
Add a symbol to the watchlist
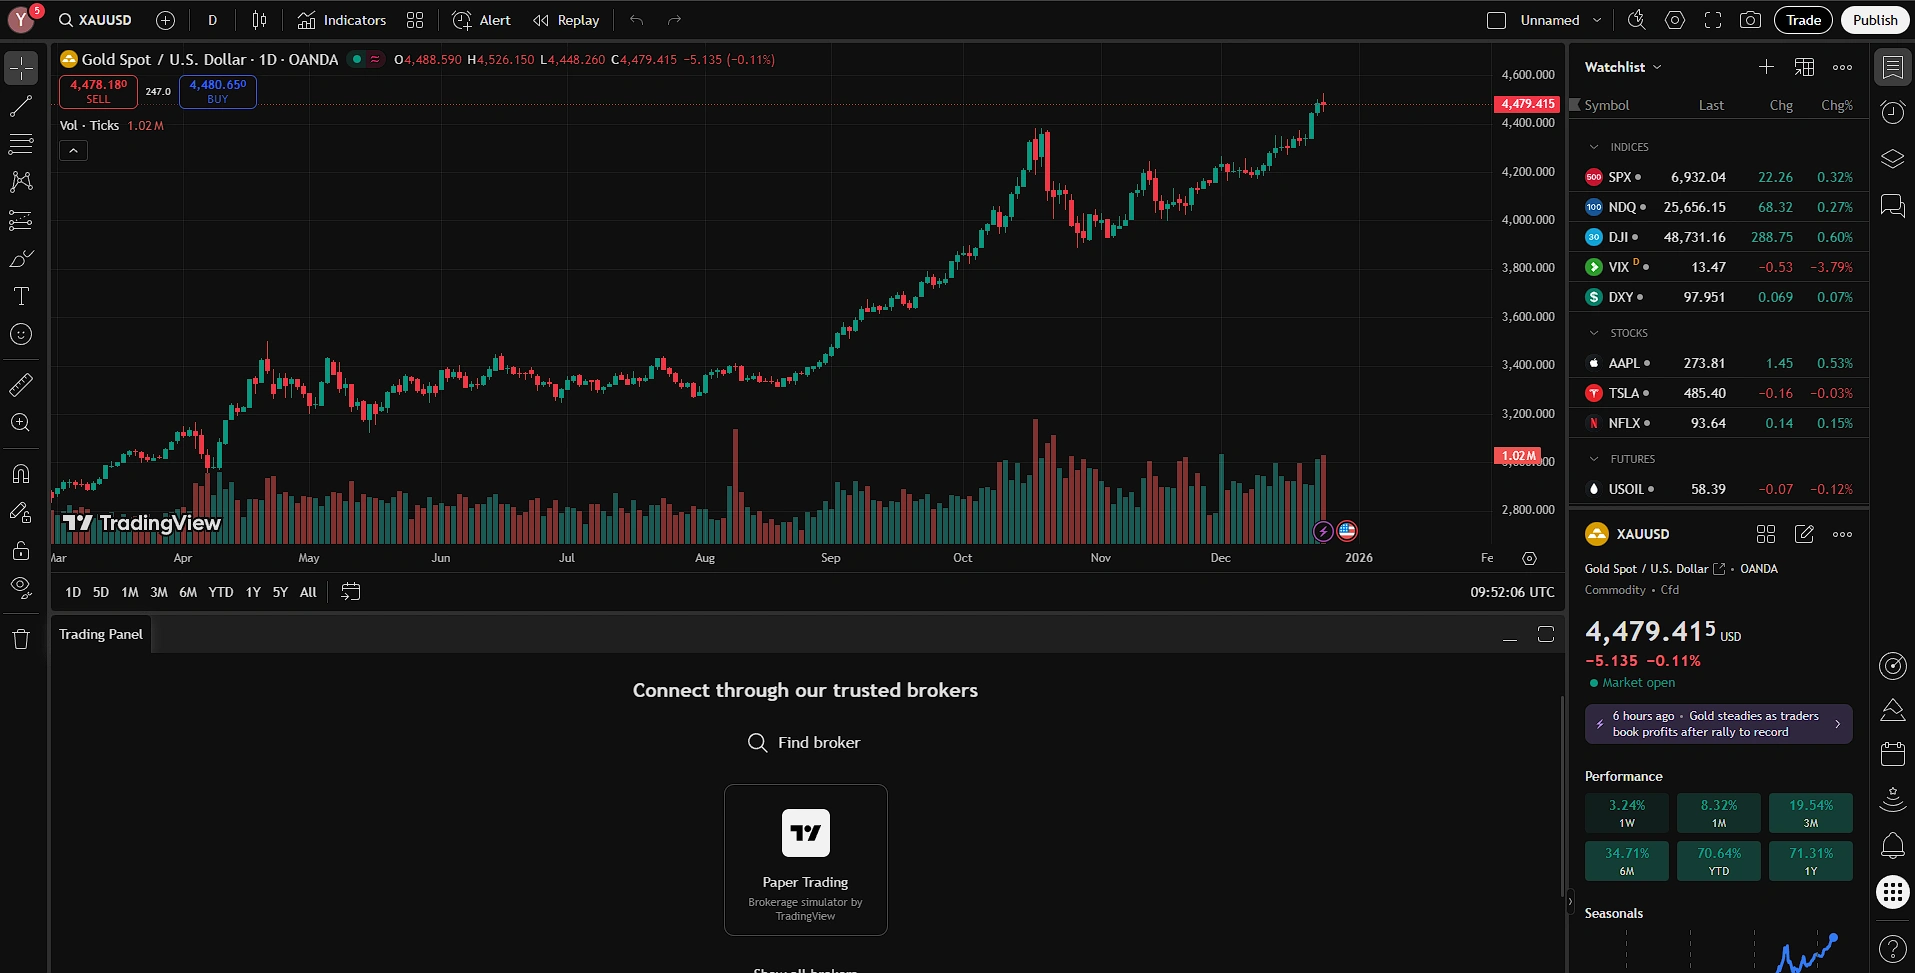(x=1767, y=67)
